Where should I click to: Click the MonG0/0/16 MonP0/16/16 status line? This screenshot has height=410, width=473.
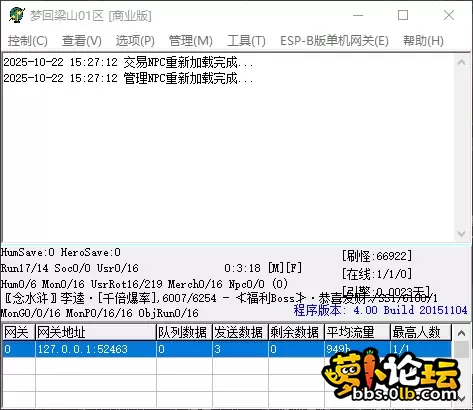(x=100, y=313)
